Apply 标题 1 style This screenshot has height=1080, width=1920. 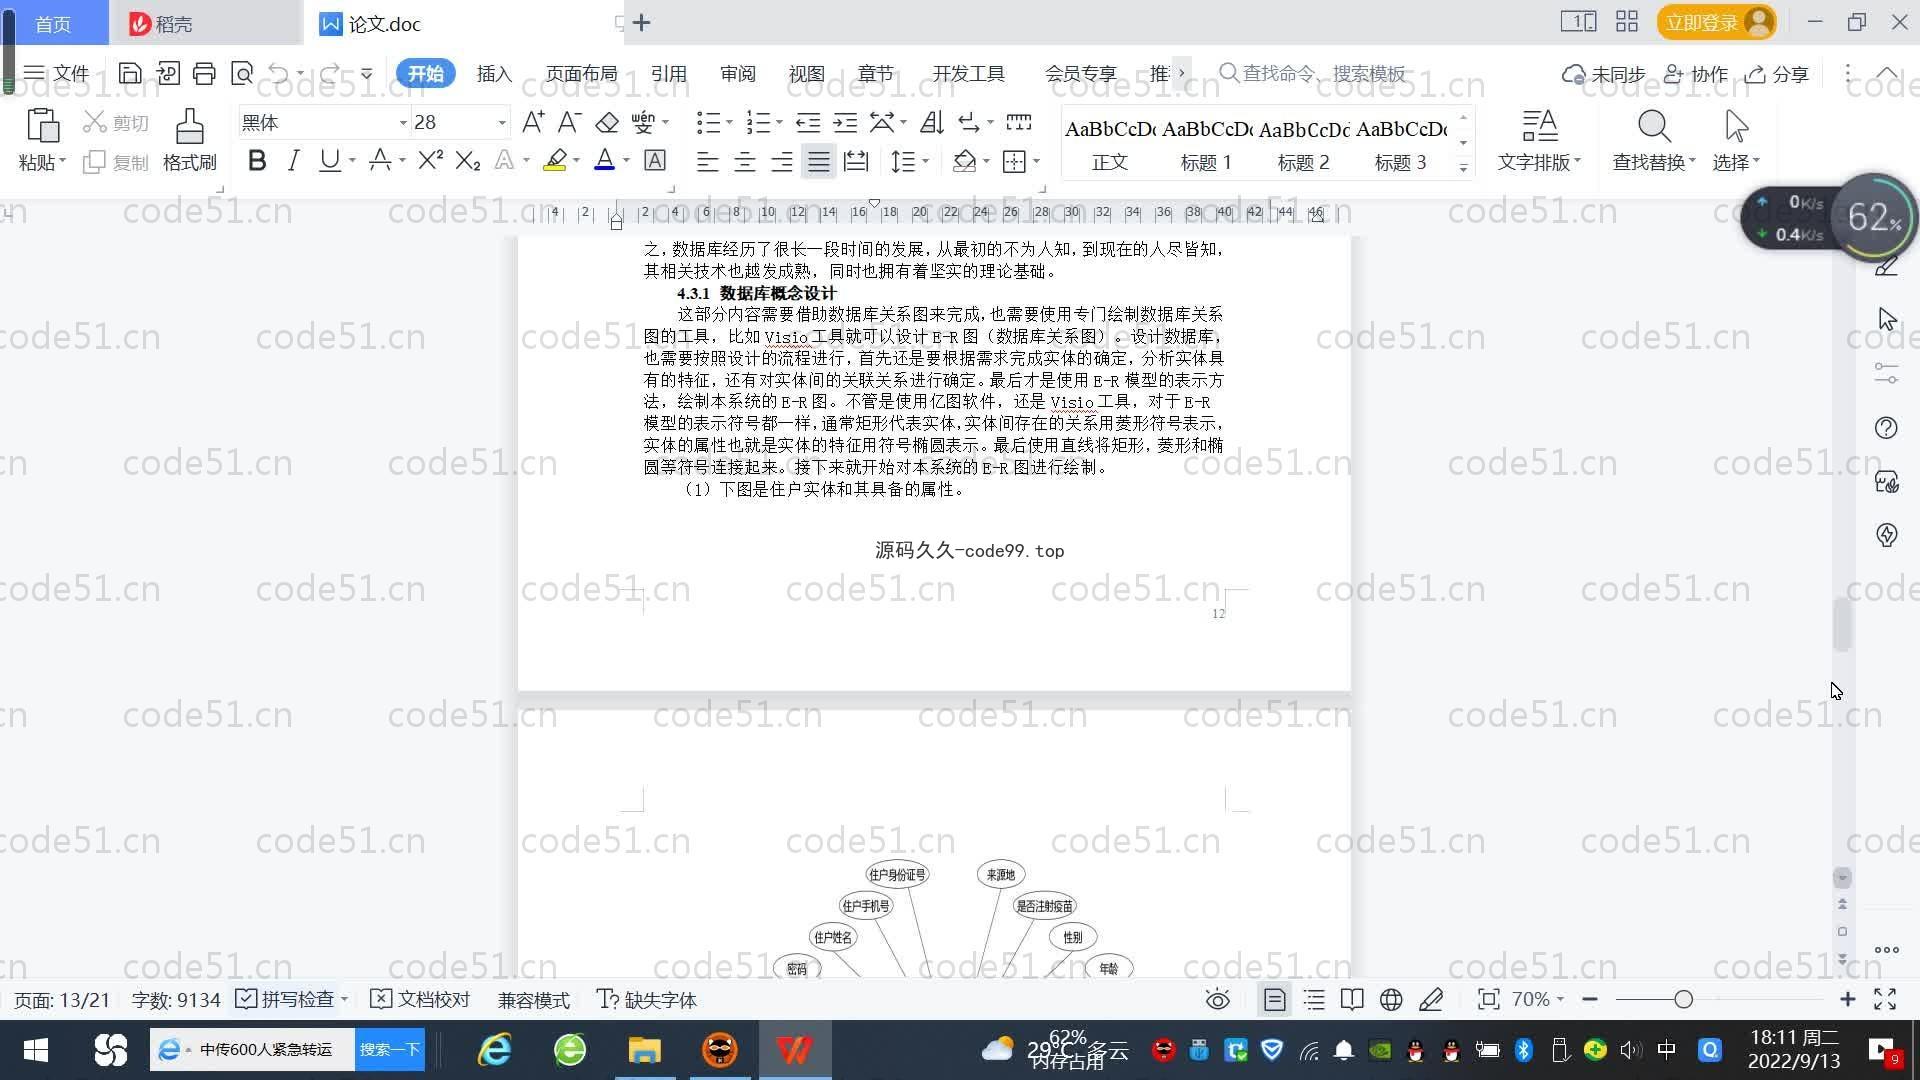point(1206,144)
